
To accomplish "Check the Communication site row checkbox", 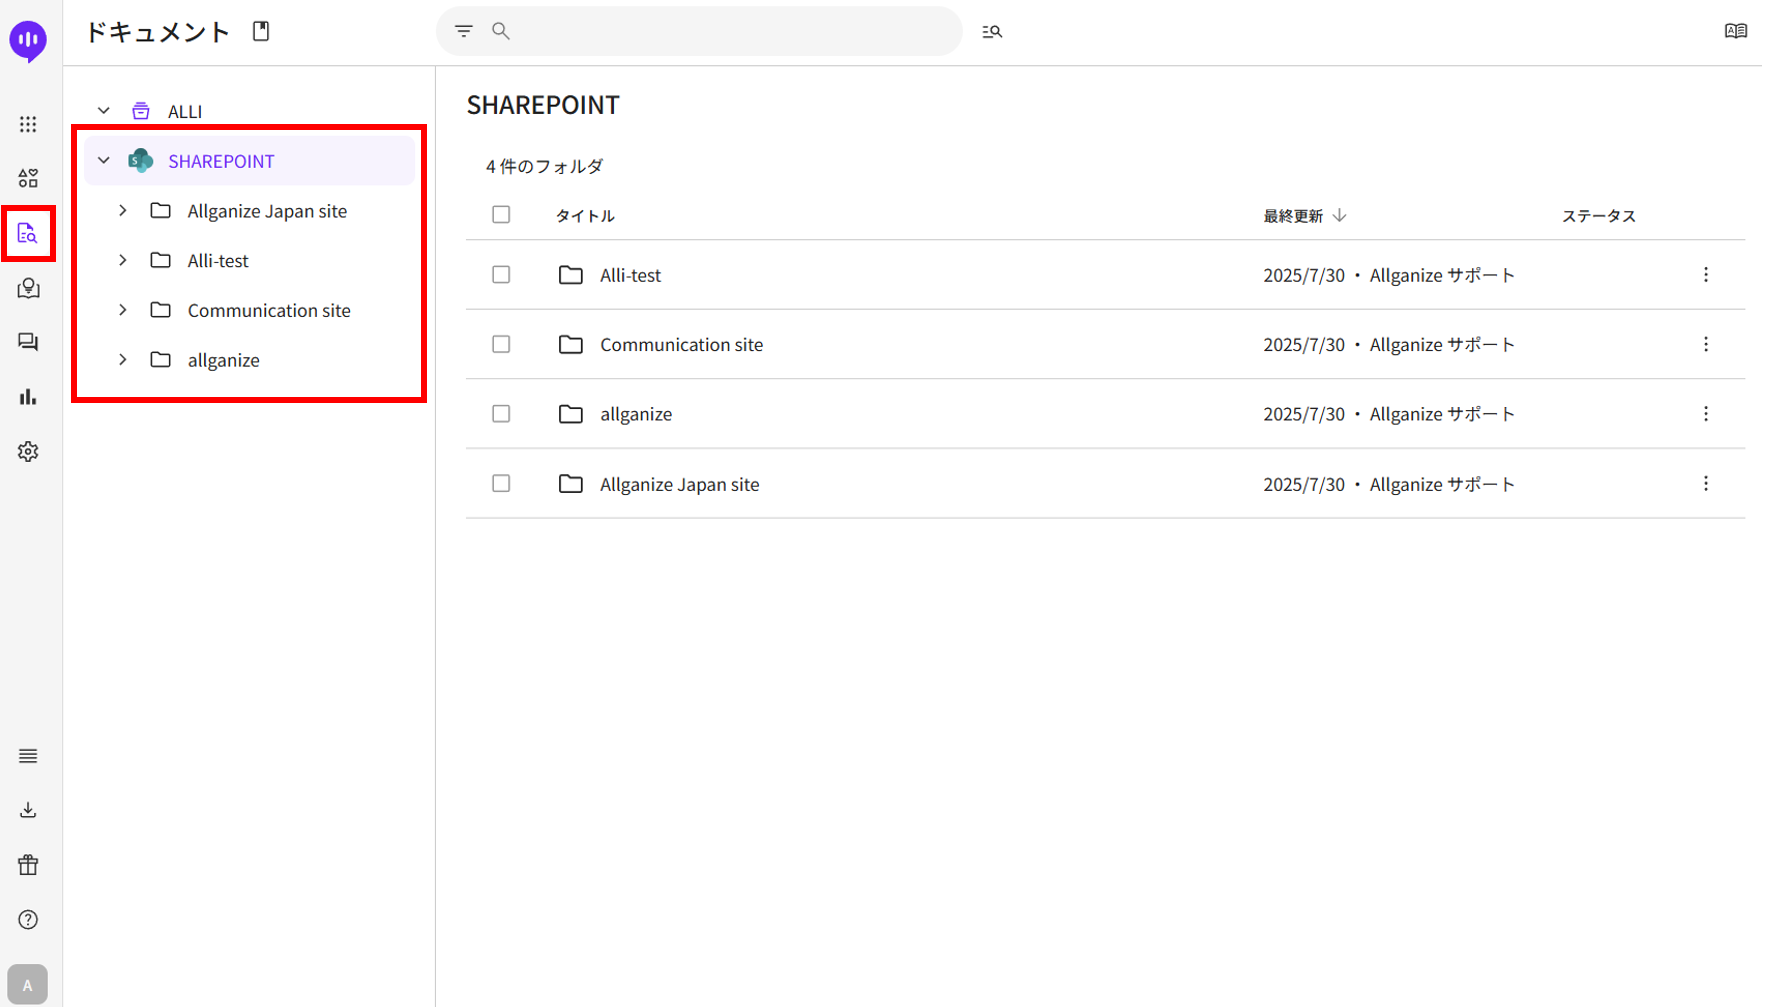I will coord(501,344).
